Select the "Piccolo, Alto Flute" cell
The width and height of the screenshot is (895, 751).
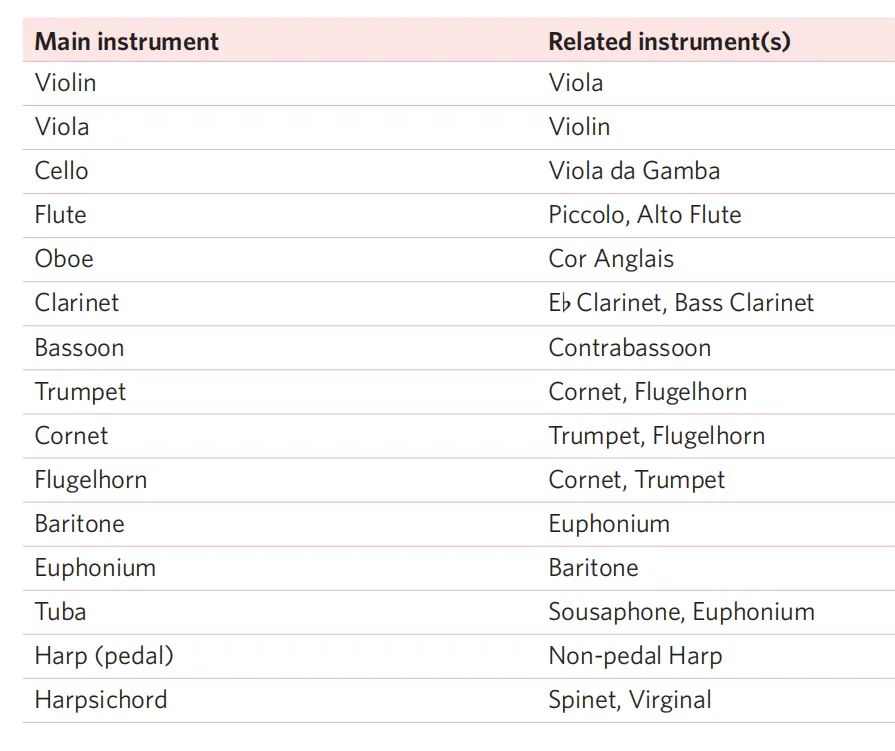[645, 215]
